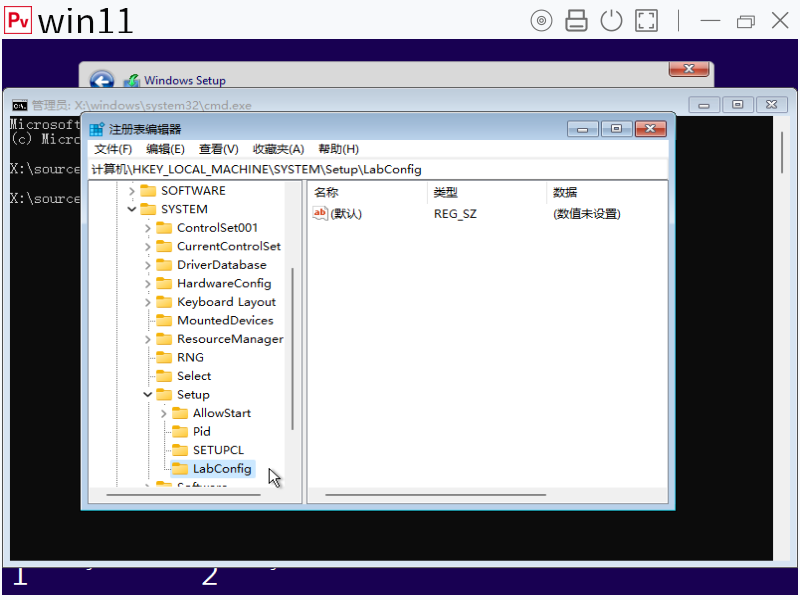Click the values pane horizontal scrollbar
800x600 pixels.
click(435, 495)
